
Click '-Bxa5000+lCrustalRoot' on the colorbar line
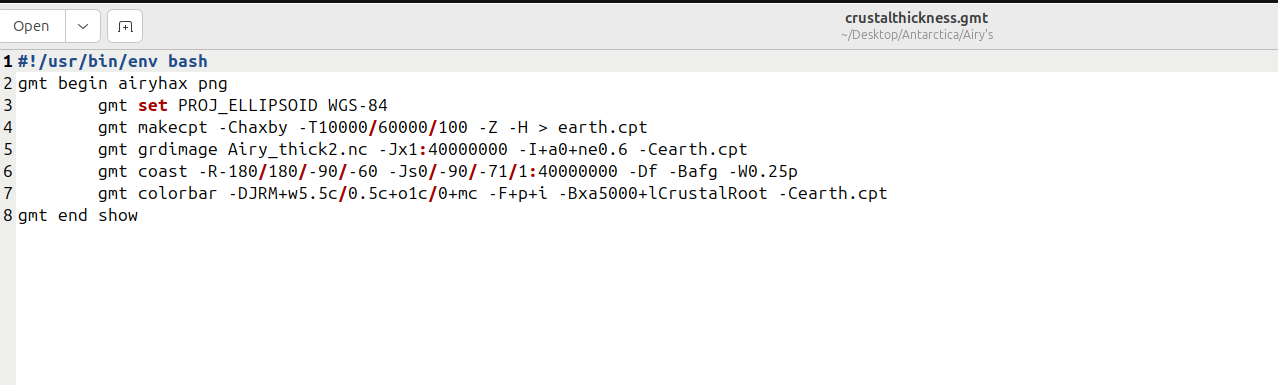pyautogui.click(x=663, y=194)
